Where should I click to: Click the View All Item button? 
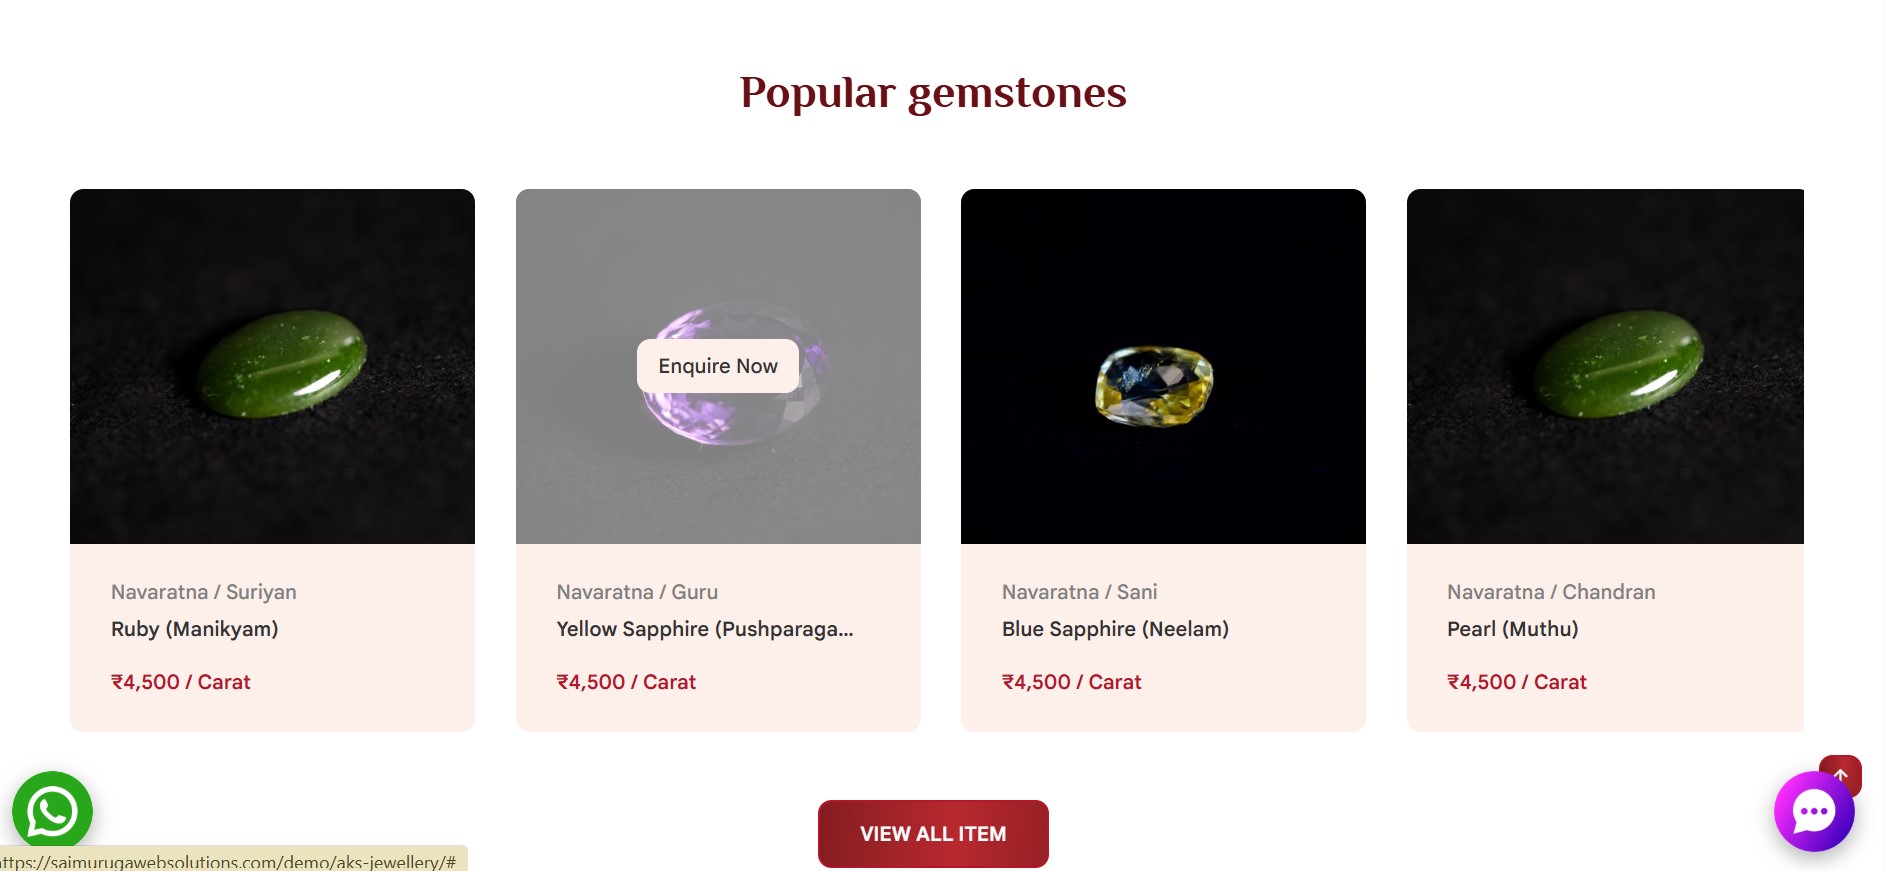point(933,834)
